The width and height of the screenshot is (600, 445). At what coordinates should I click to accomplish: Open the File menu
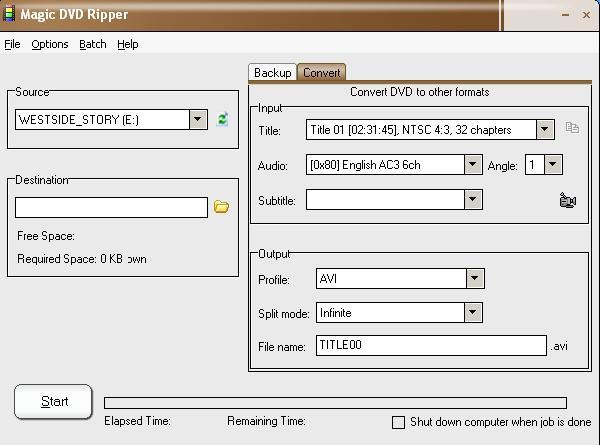click(x=12, y=44)
